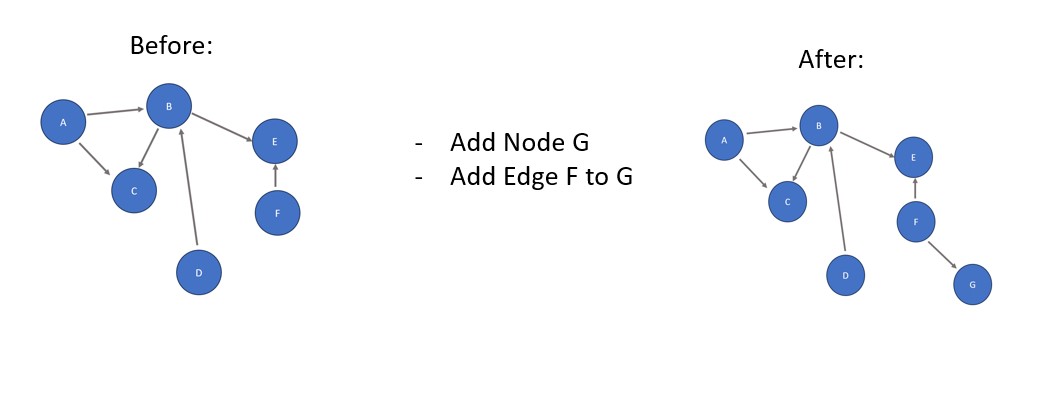Viewport: 1047px width, 397px height.
Task: Click the "Before:" heading text
Action: (171, 45)
